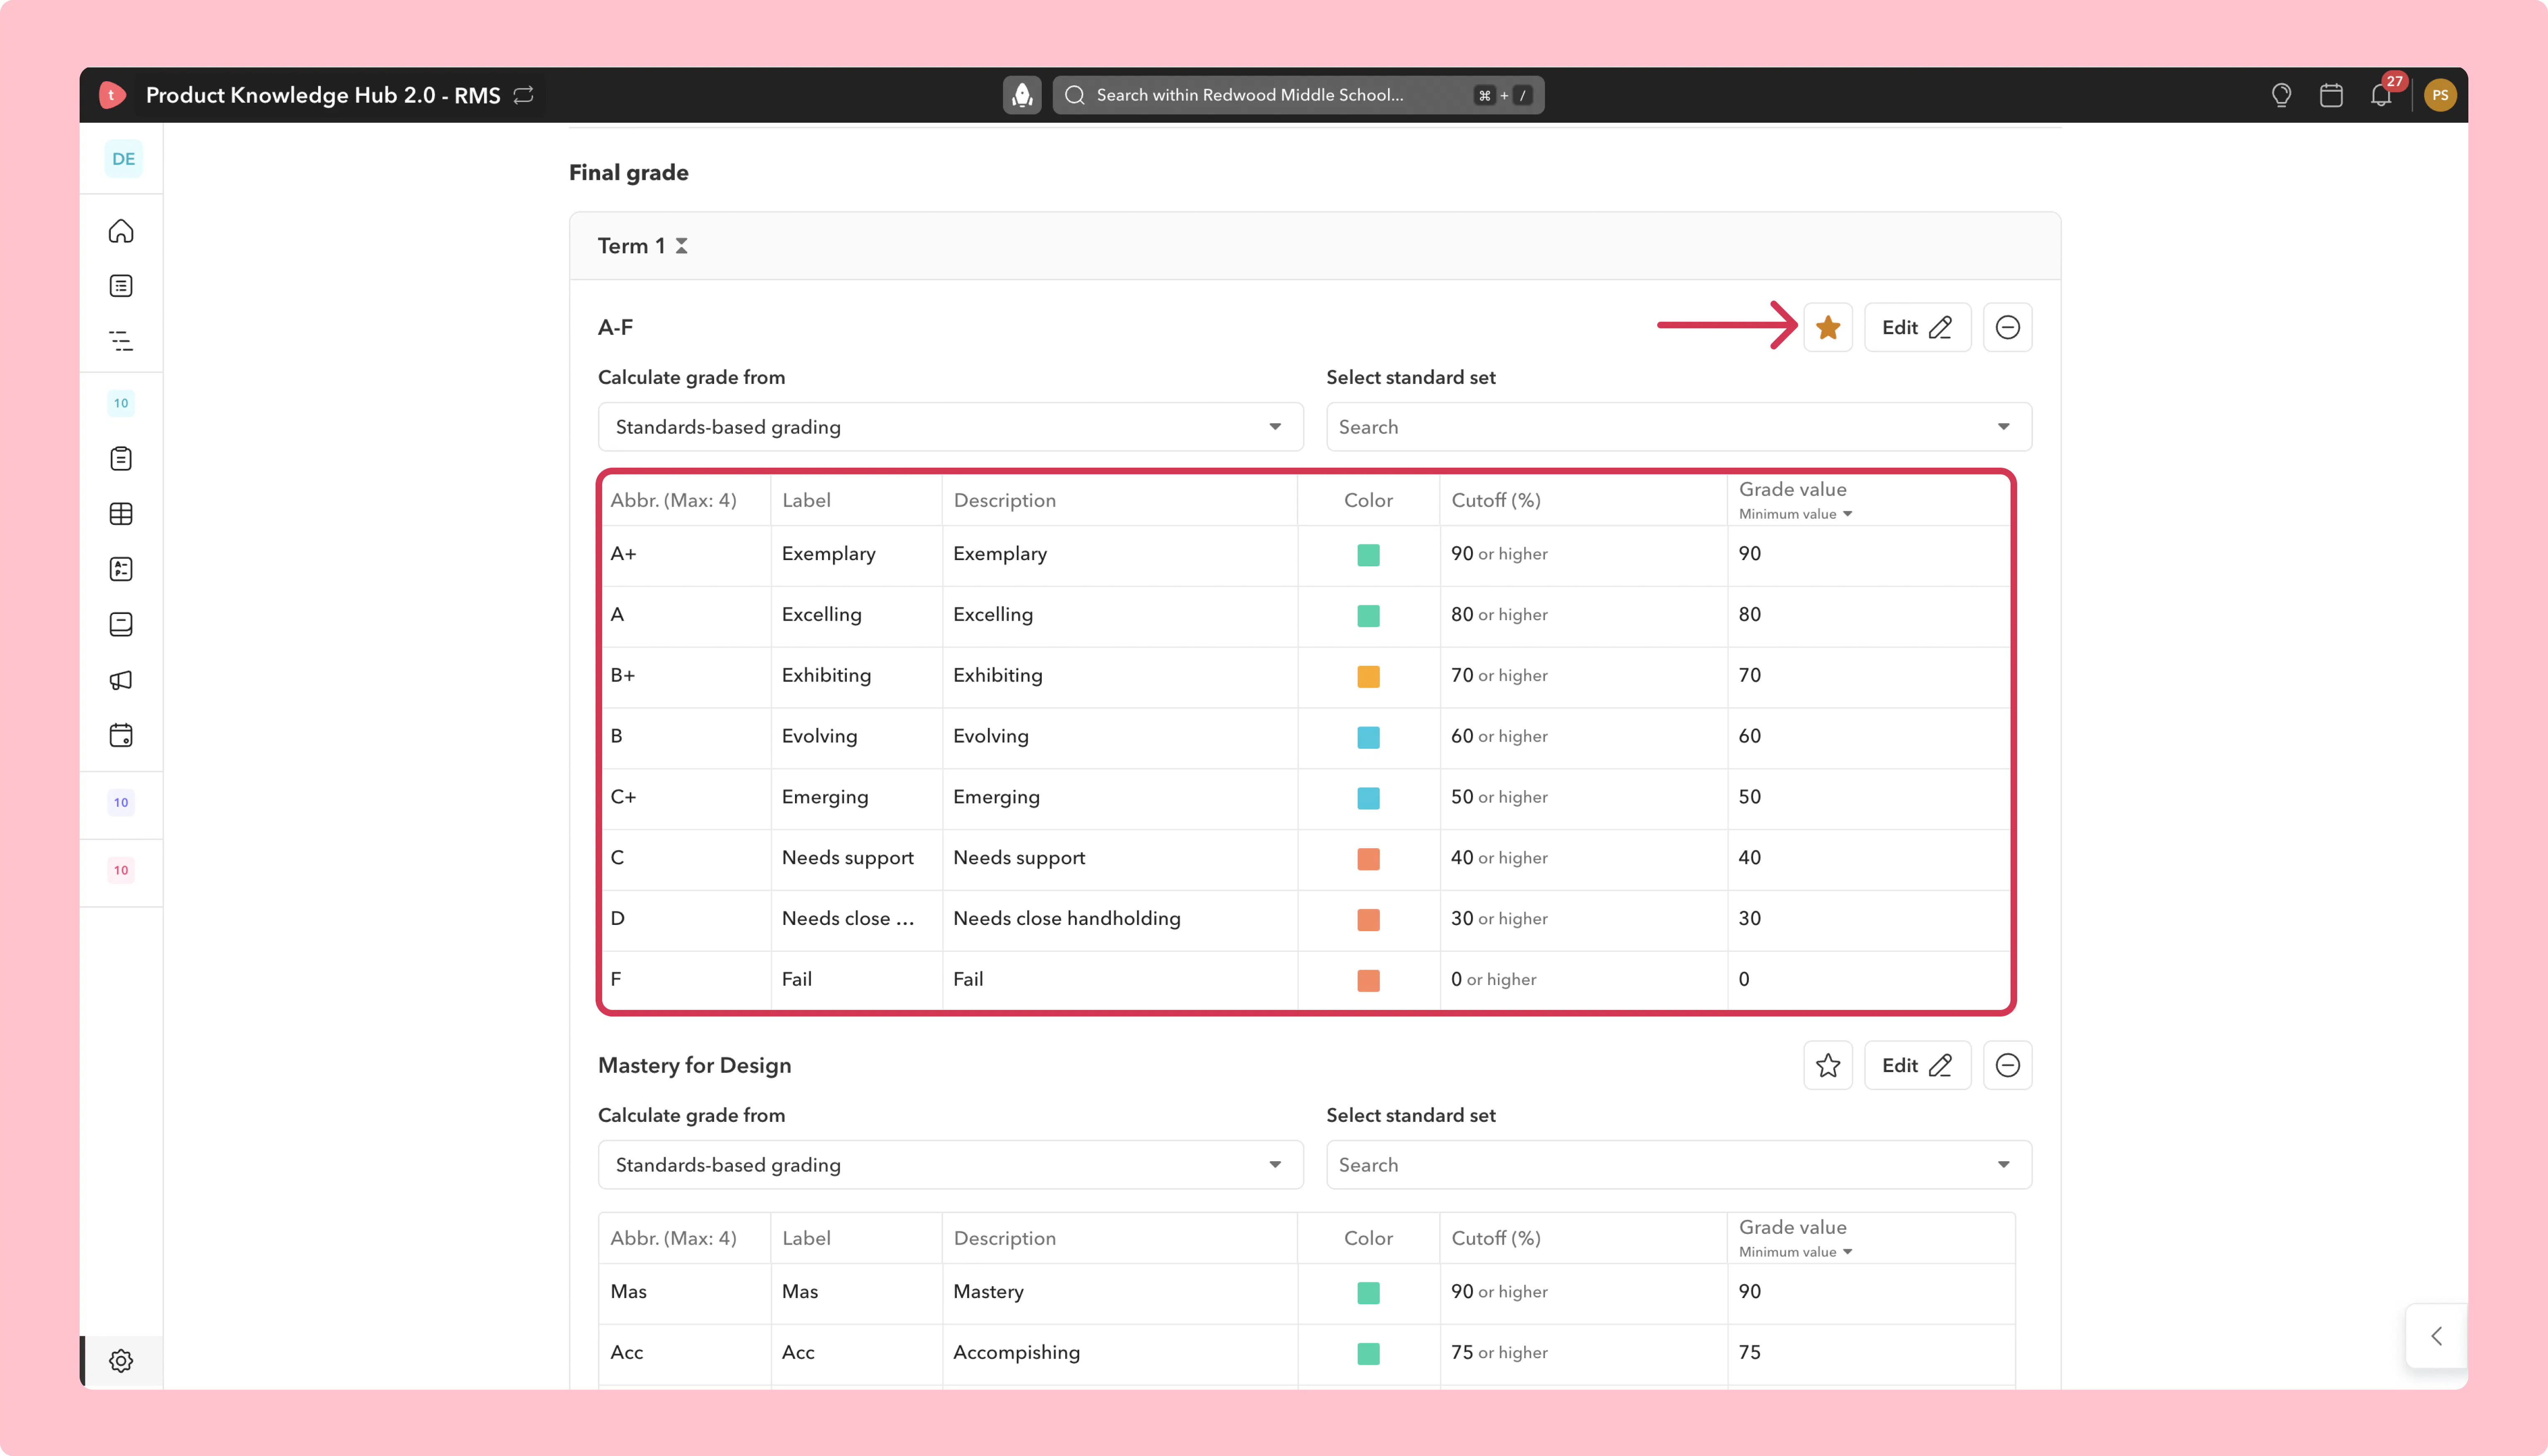2548x1456 pixels.
Task: Open the table grid icon in the sidebar
Action: click(x=121, y=514)
